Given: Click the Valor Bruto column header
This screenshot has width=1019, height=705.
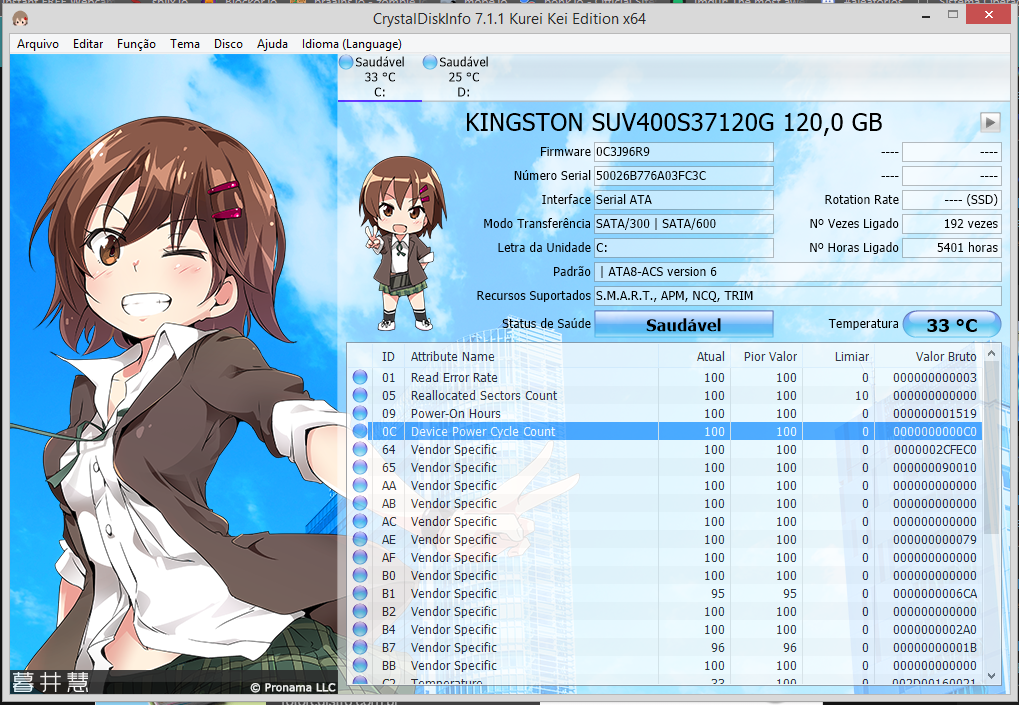Looking at the screenshot, I should tap(929, 357).
